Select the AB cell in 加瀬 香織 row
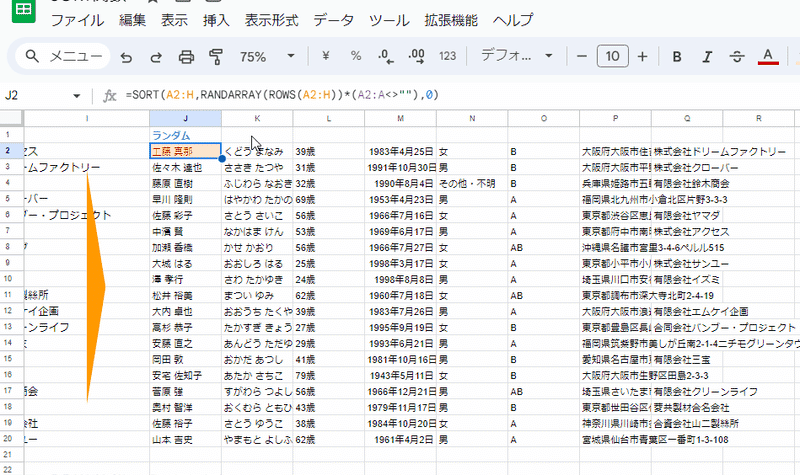 pos(543,247)
